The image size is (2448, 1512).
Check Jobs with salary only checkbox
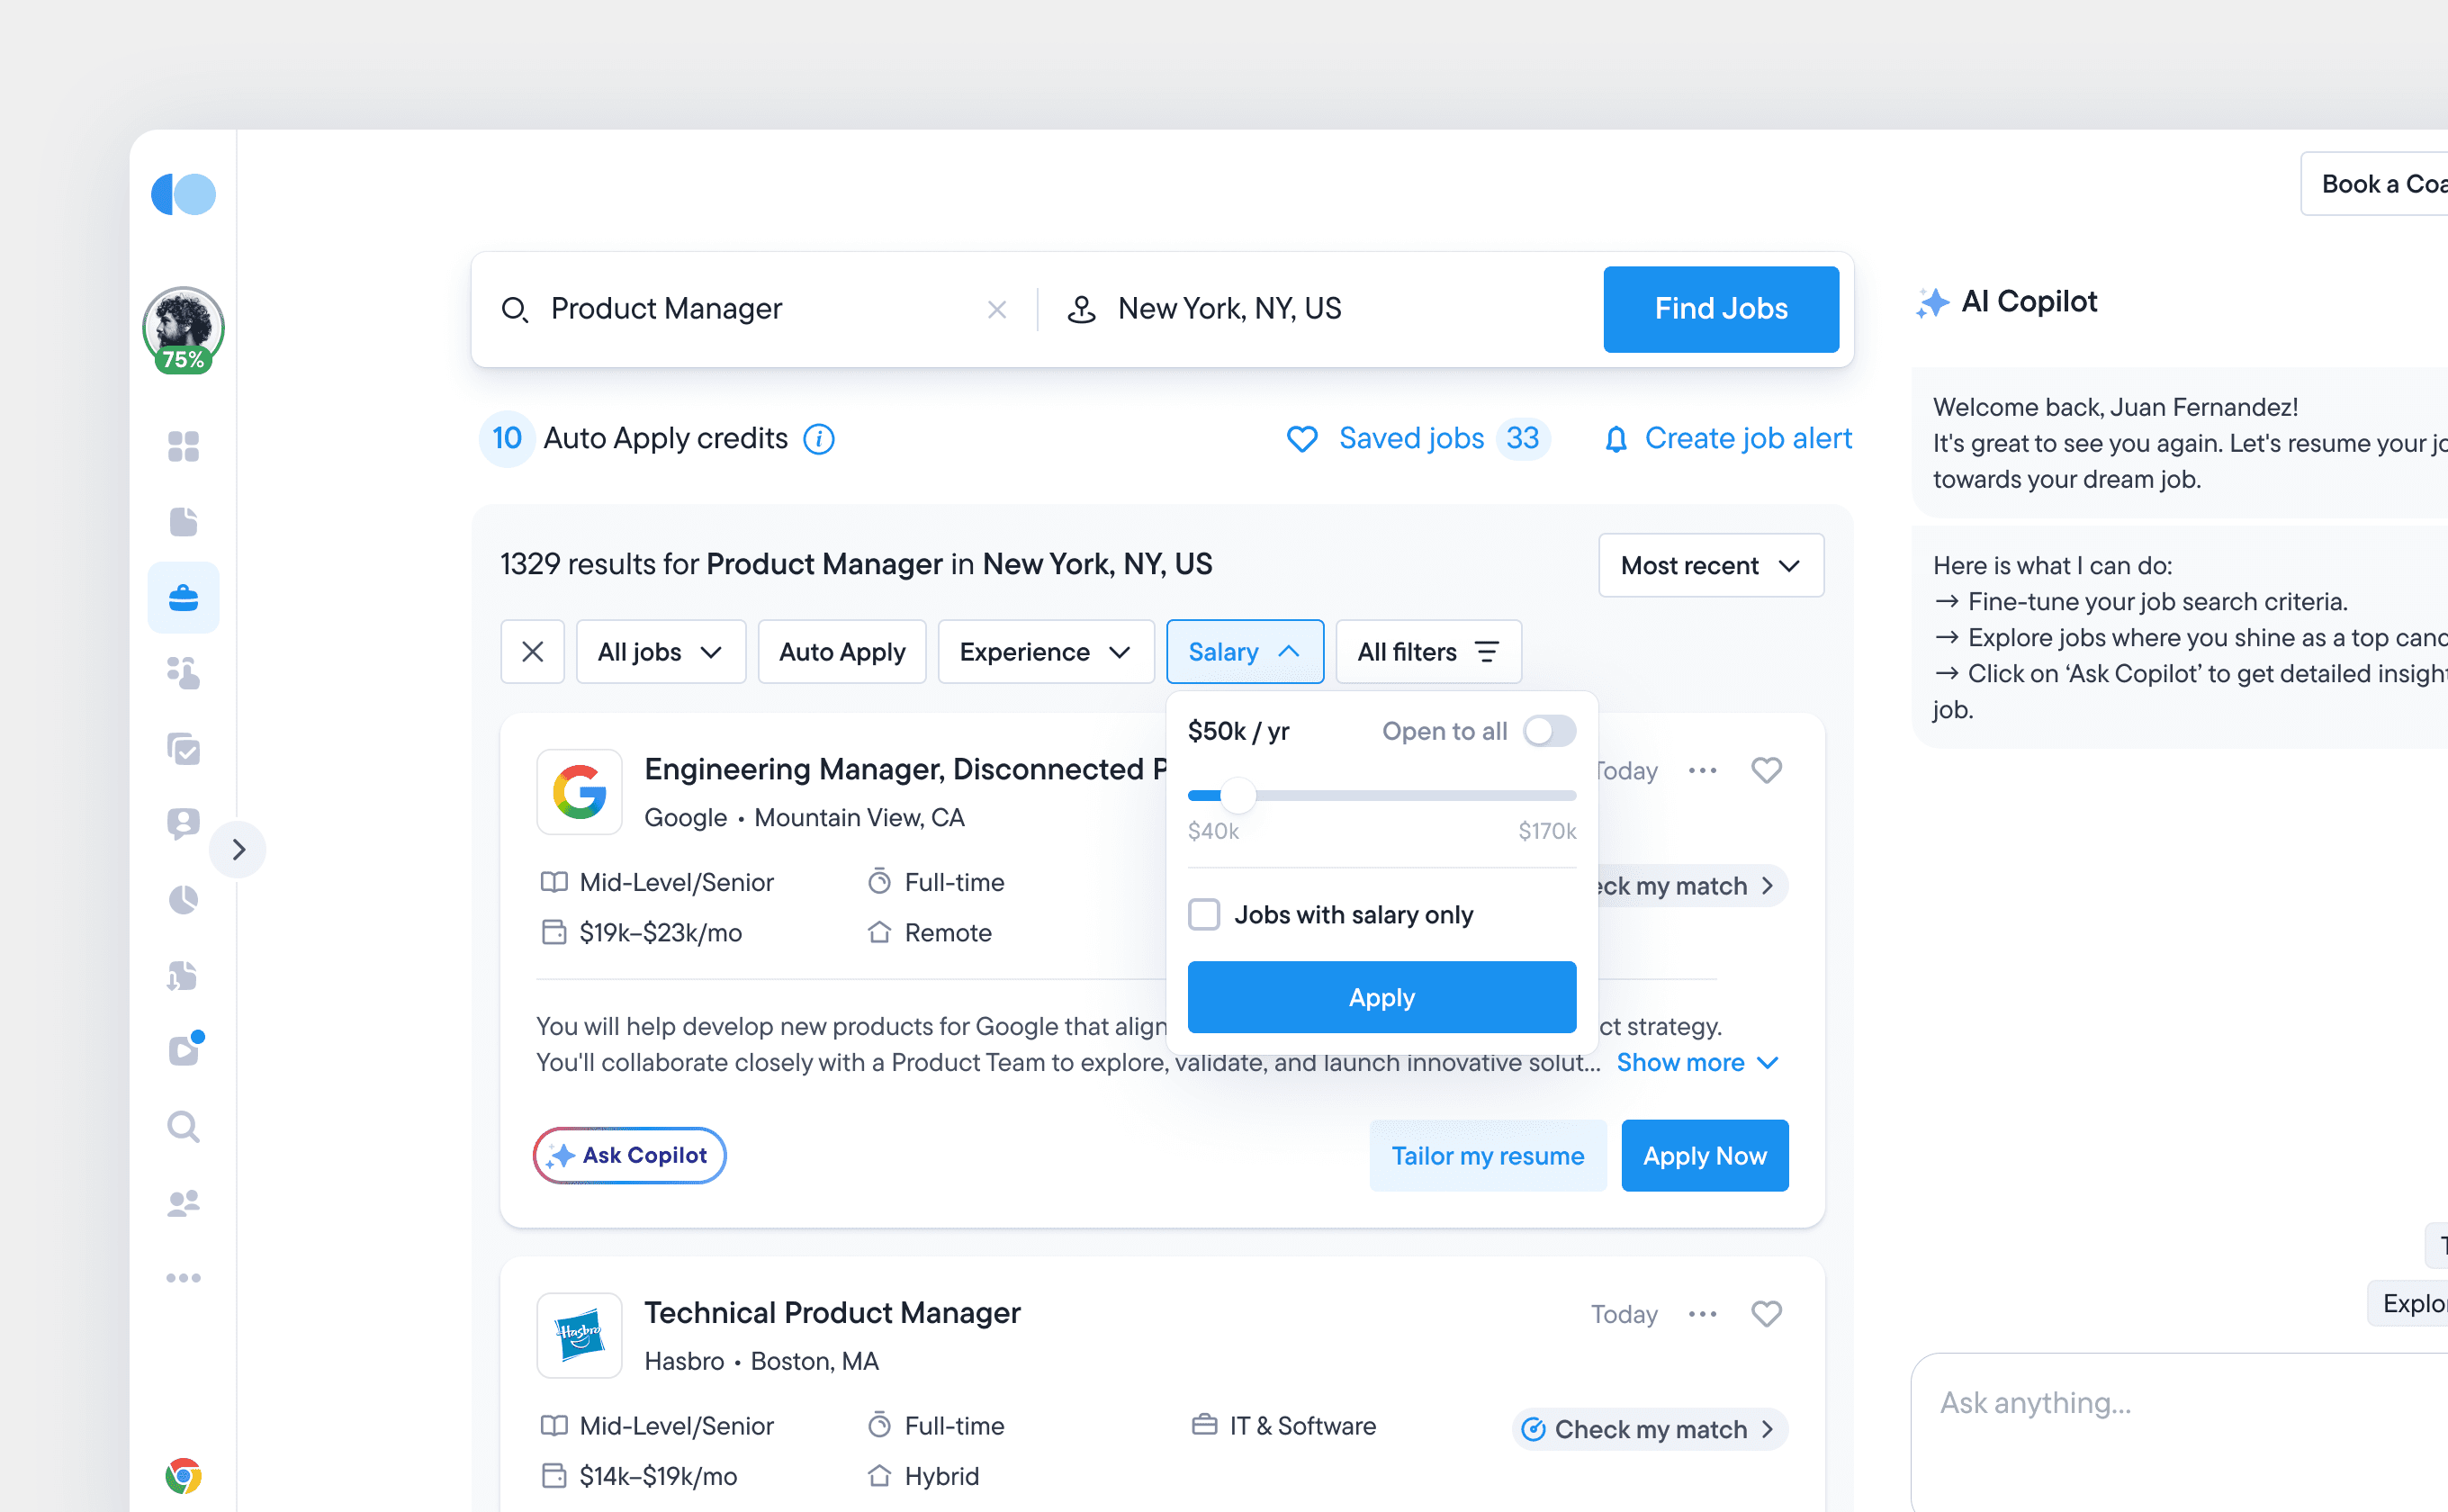pos(1204,914)
